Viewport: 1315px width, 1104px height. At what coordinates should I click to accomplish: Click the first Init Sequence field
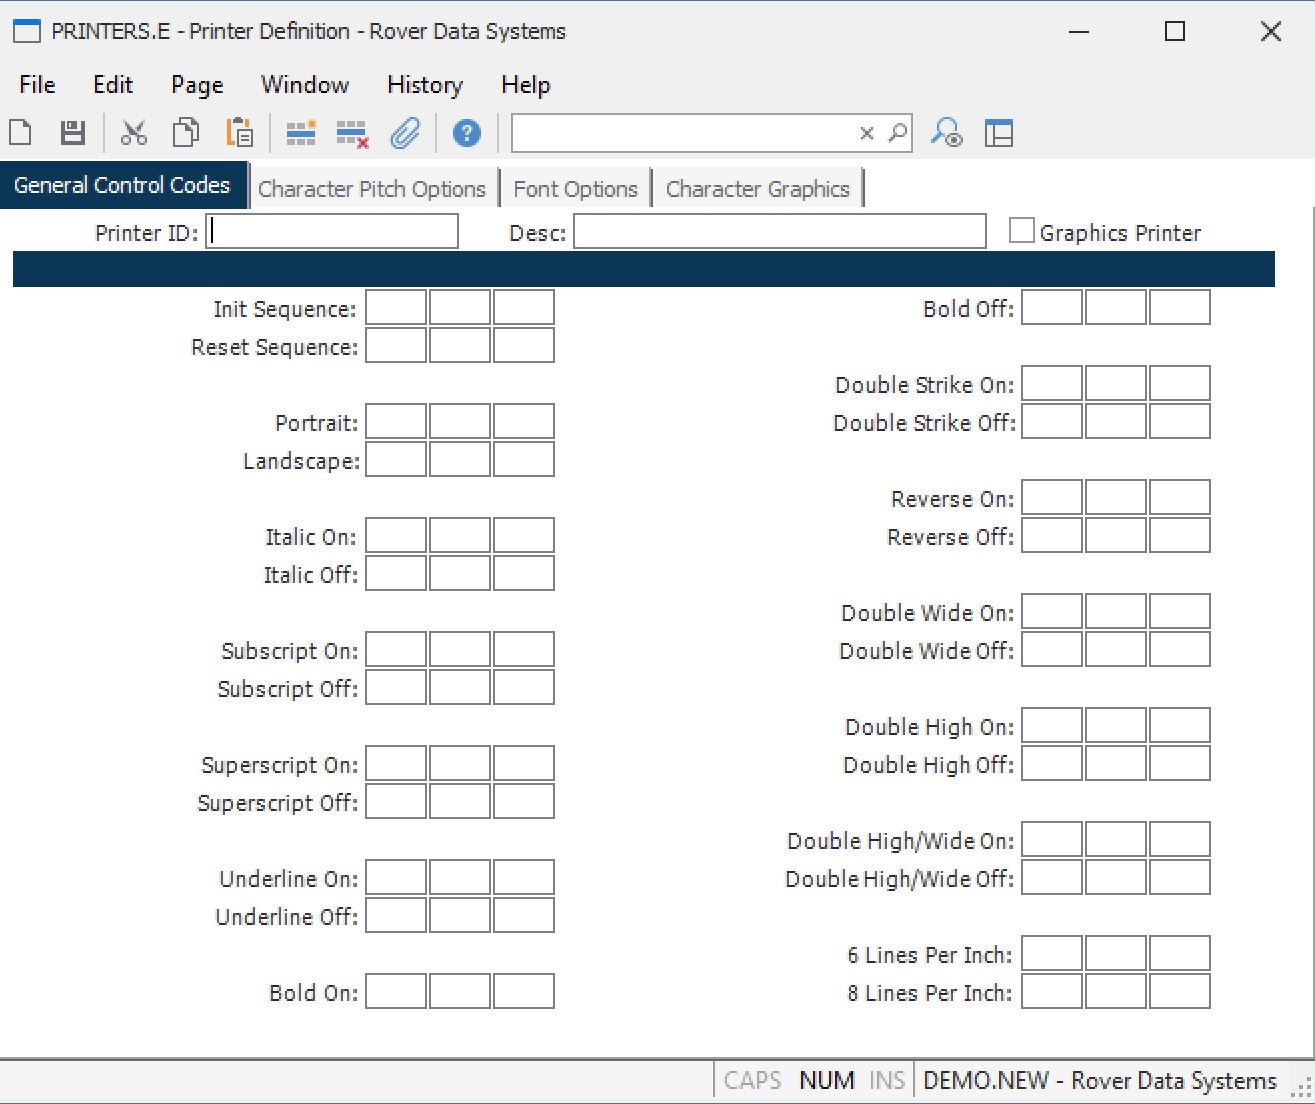(396, 309)
